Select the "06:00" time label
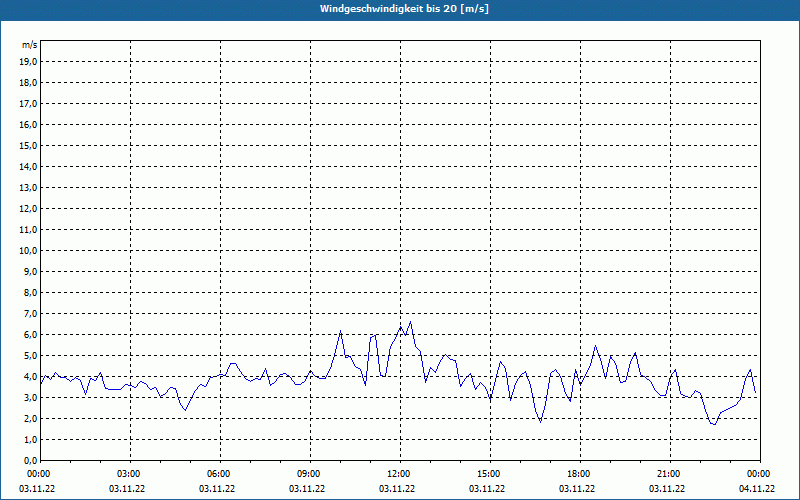The image size is (800, 500). (219, 474)
